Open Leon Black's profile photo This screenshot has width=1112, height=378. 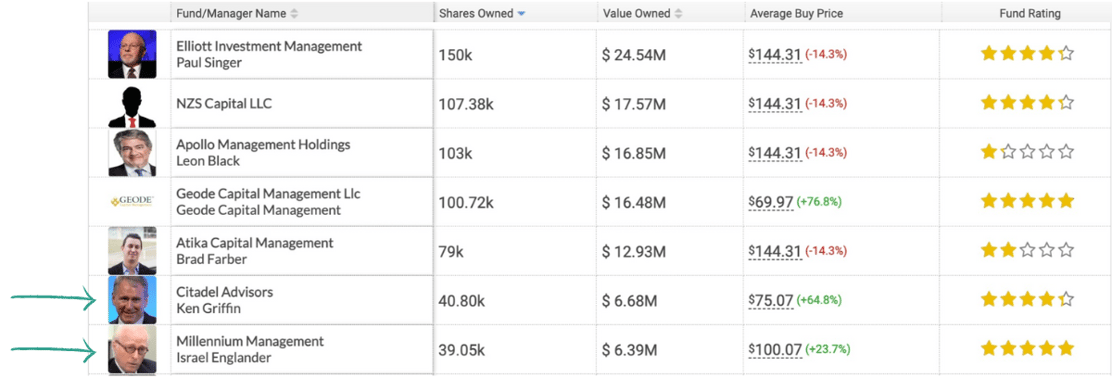[x=132, y=152]
